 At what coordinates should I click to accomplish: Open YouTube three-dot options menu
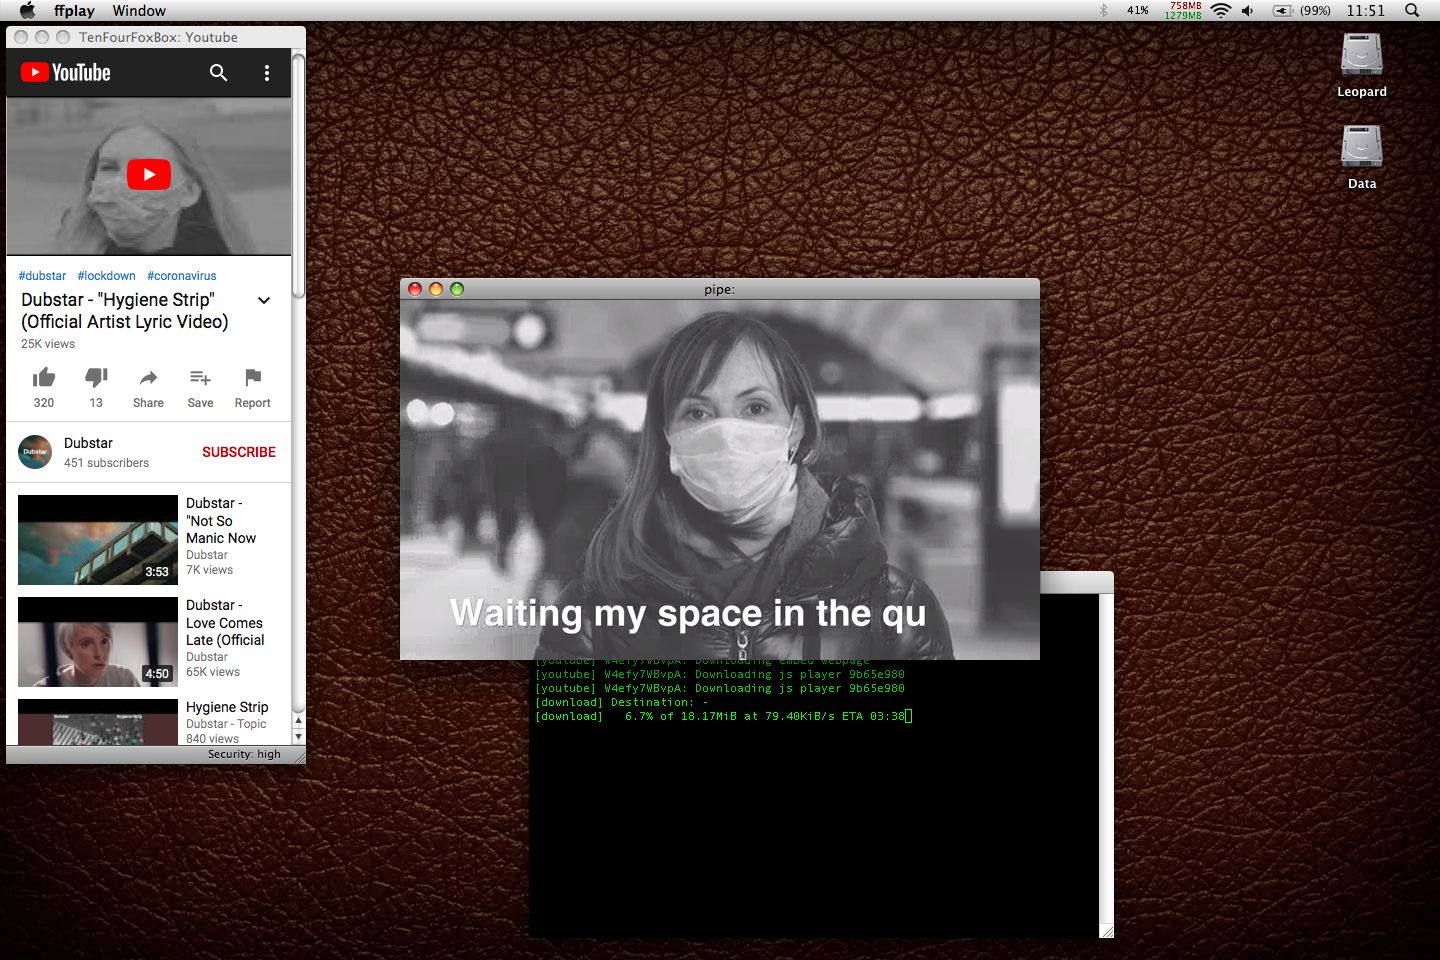(x=266, y=73)
